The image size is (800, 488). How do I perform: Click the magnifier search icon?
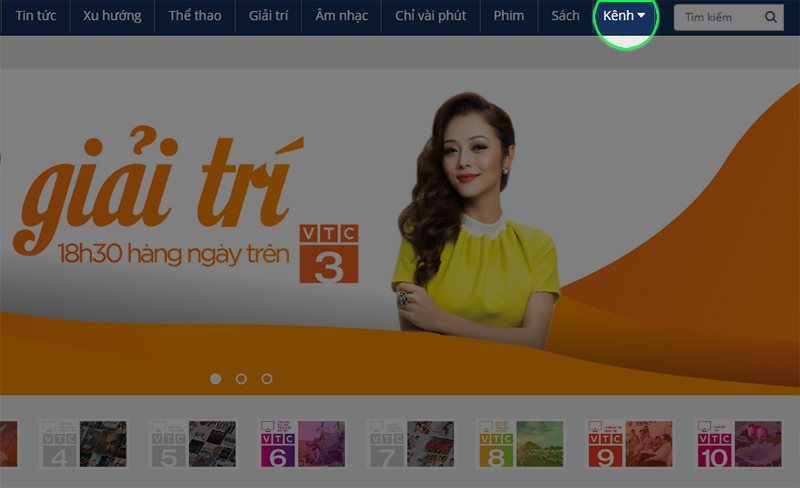point(771,17)
